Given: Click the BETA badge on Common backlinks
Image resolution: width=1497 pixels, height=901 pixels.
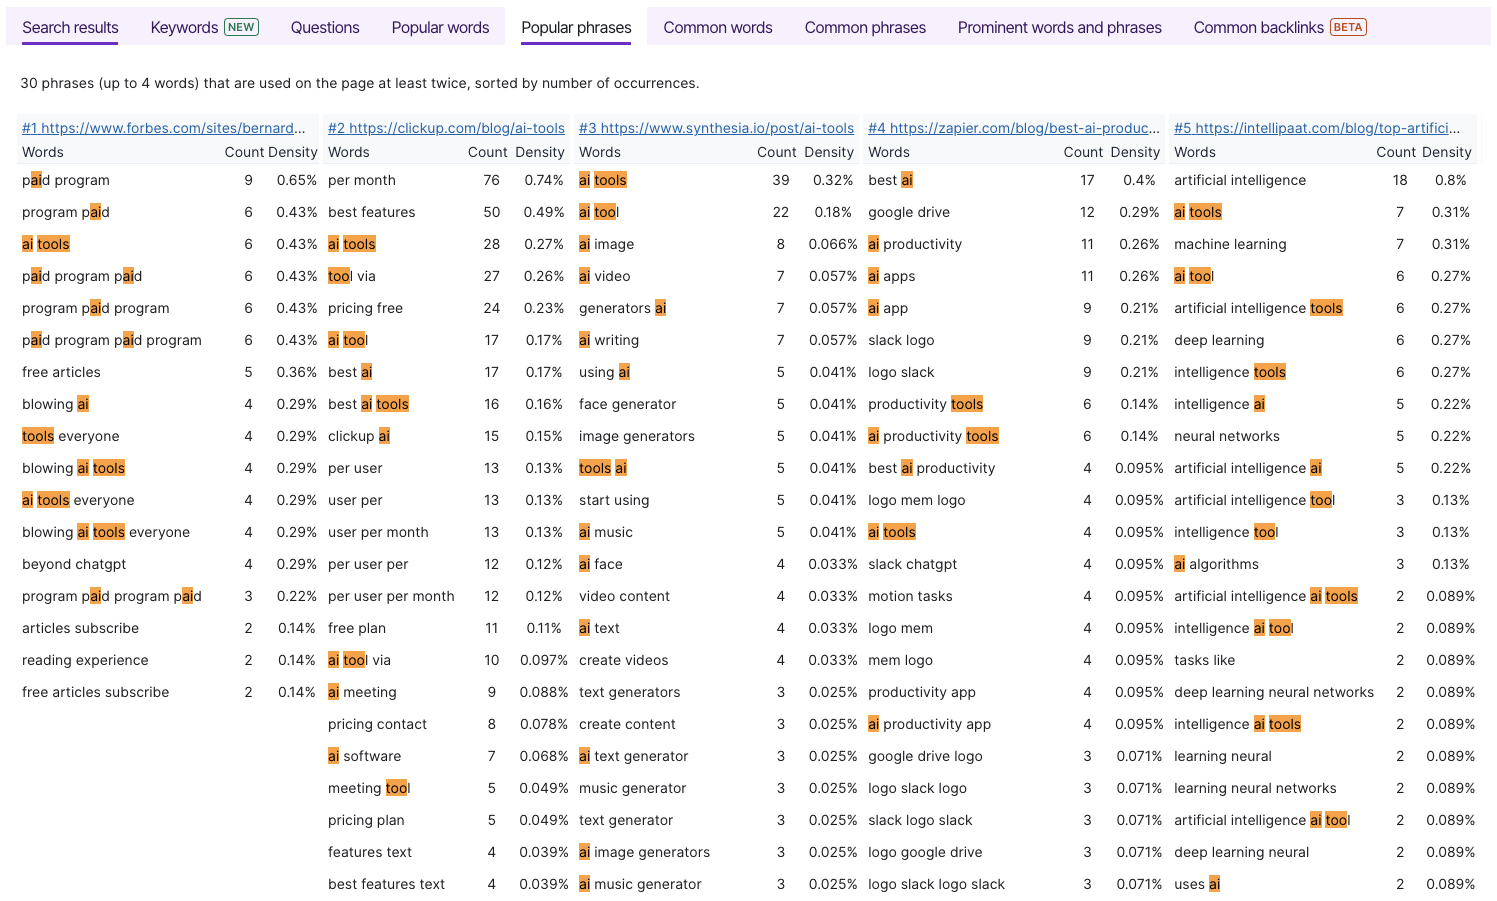Looking at the screenshot, I should 1348,27.
